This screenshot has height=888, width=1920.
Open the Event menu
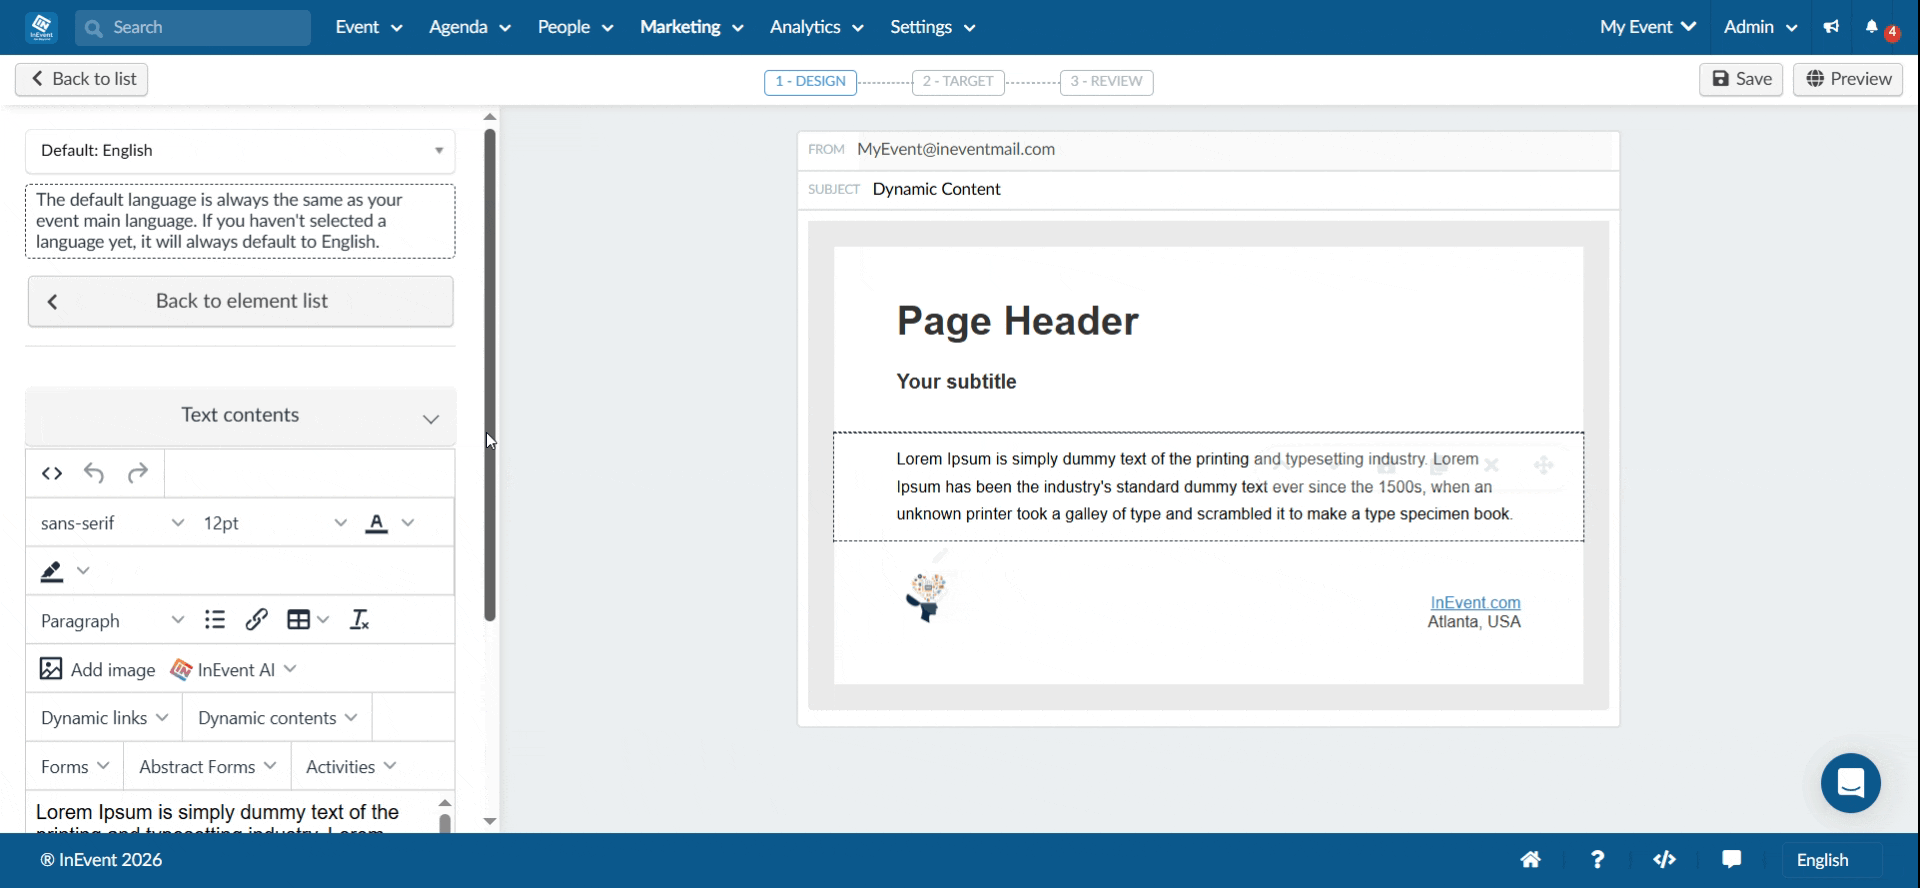[x=369, y=27]
